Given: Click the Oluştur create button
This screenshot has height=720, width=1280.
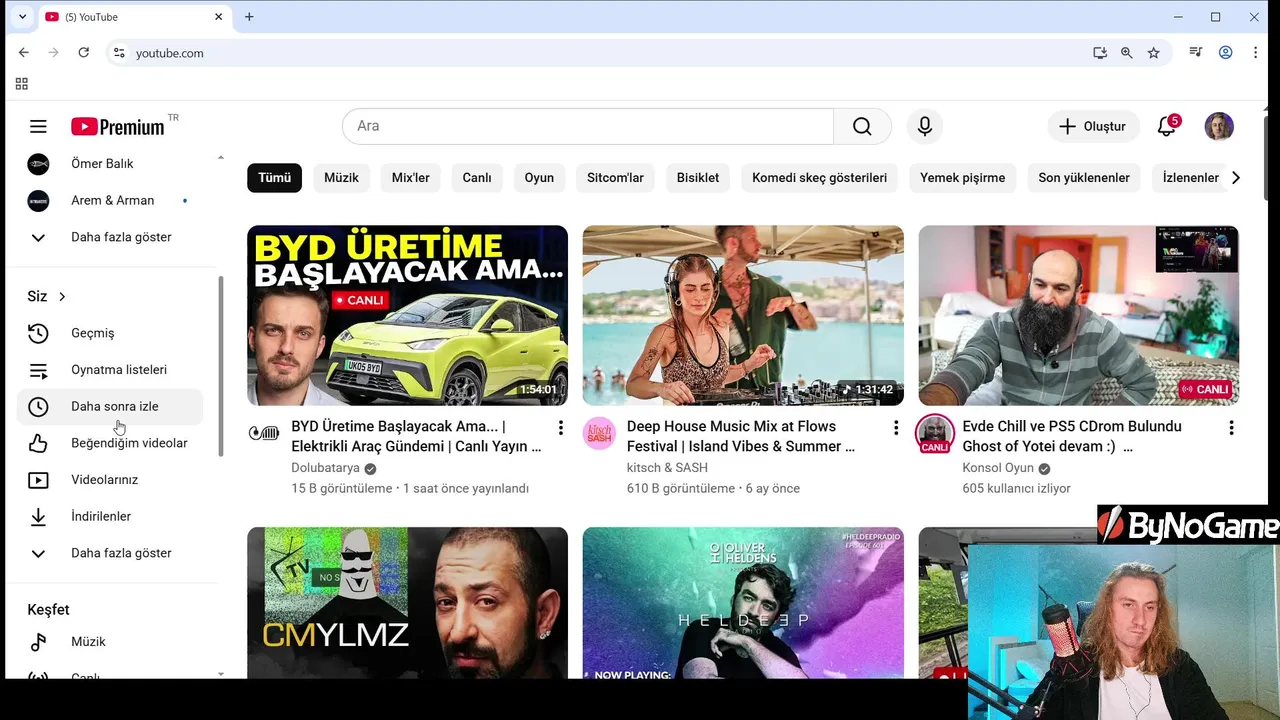Looking at the screenshot, I should [1093, 126].
